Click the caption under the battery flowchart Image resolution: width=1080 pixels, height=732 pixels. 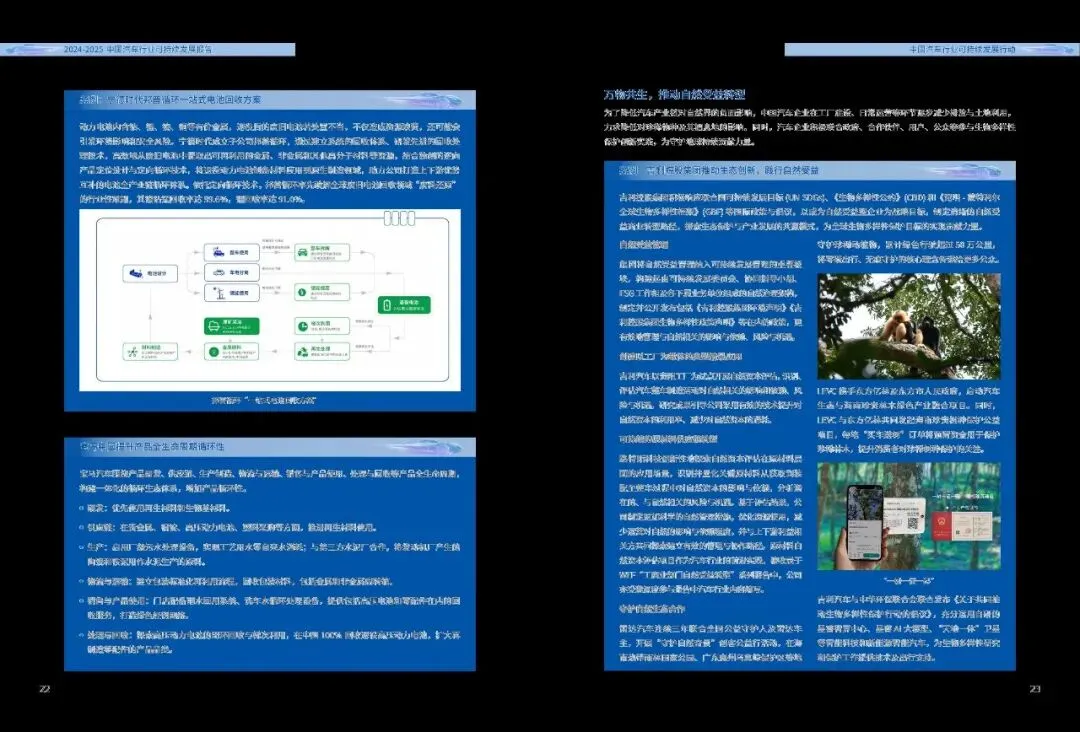(x=263, y=400)
